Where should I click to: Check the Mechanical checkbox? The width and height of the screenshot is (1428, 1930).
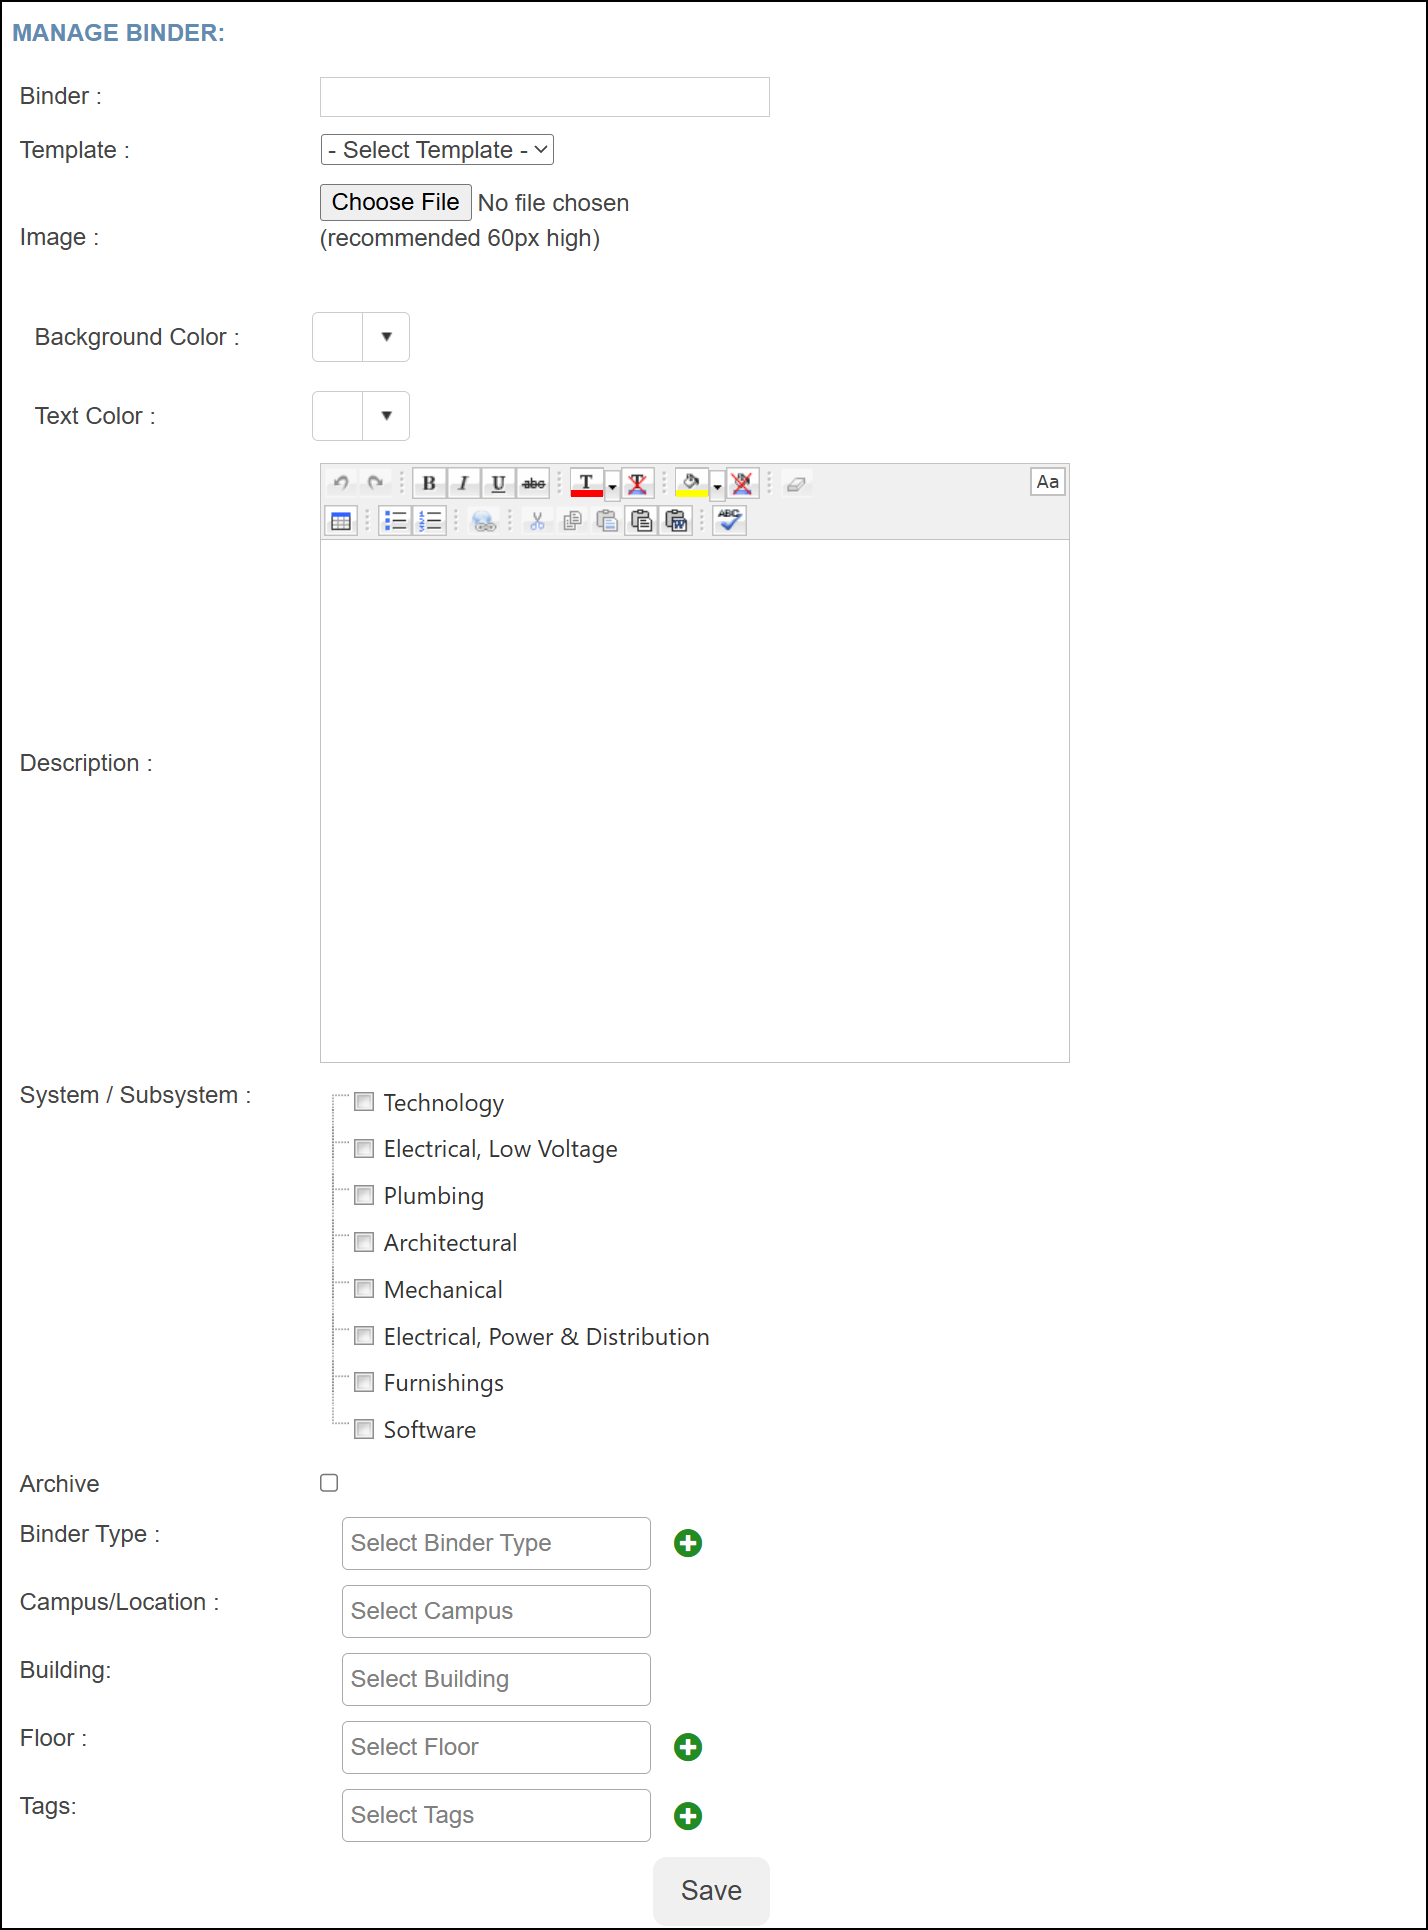coord(364,1289)
